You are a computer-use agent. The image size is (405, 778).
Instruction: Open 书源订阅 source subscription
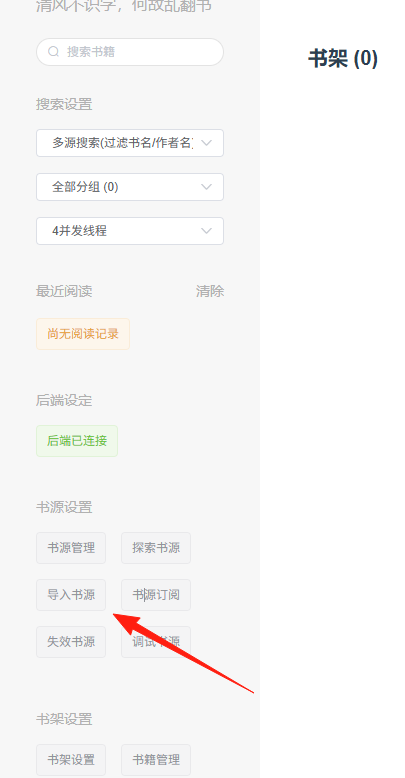point(156,595)
